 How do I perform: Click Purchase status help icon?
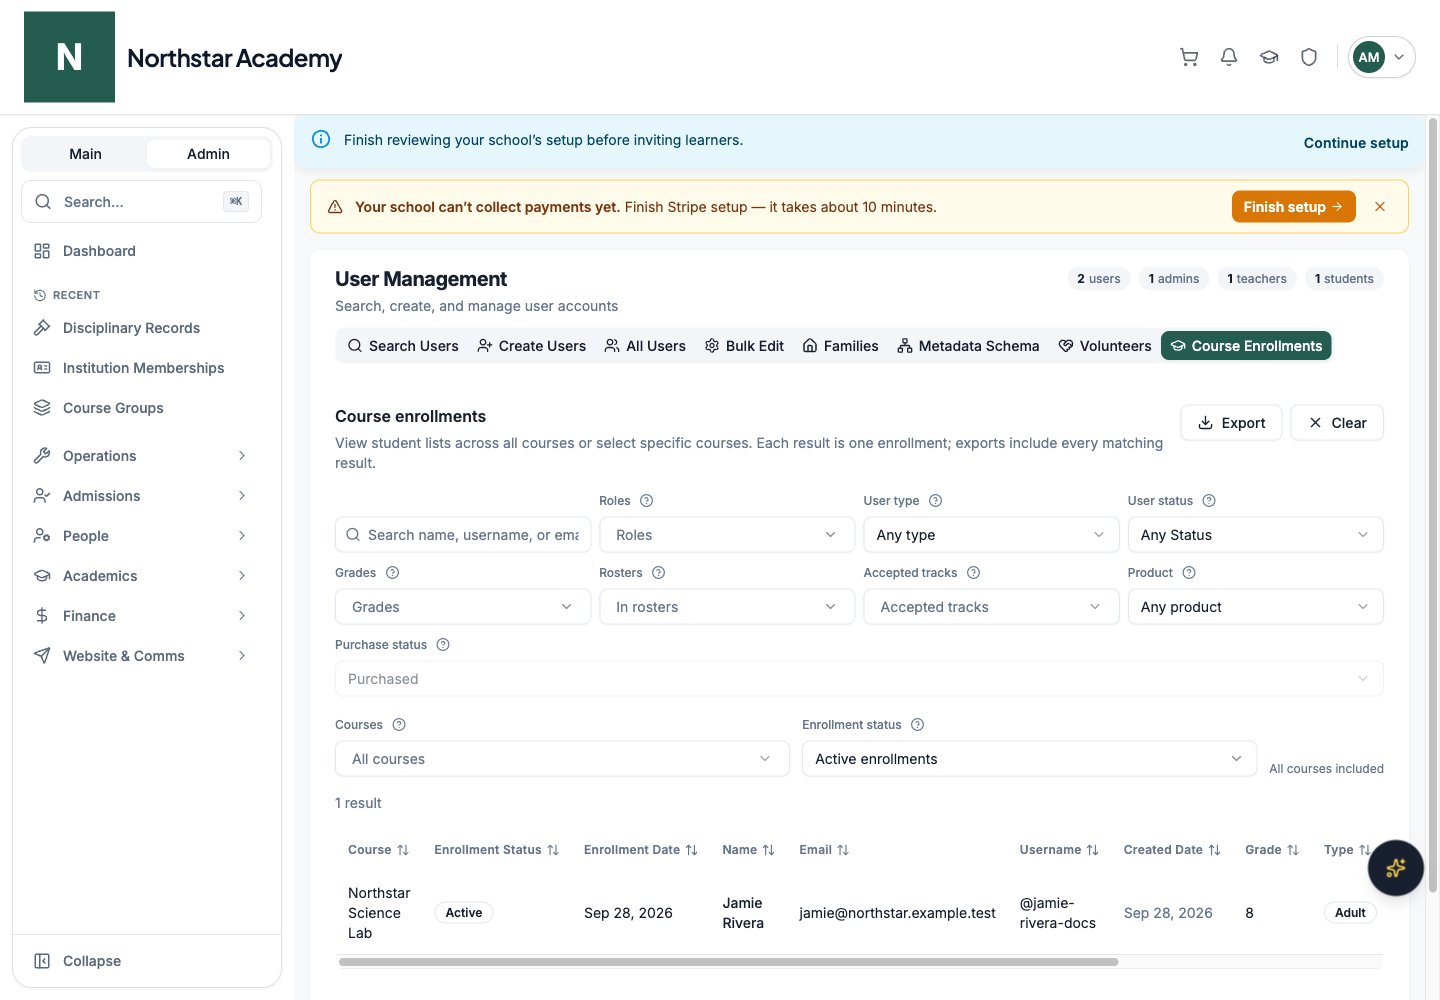[x=443, y=645]
